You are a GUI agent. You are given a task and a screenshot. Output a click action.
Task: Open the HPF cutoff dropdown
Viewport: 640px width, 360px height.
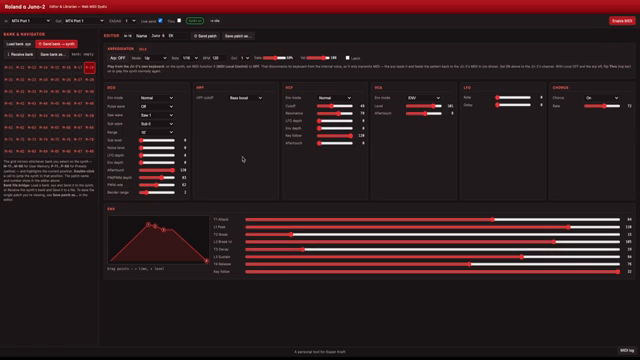point(246,98)
